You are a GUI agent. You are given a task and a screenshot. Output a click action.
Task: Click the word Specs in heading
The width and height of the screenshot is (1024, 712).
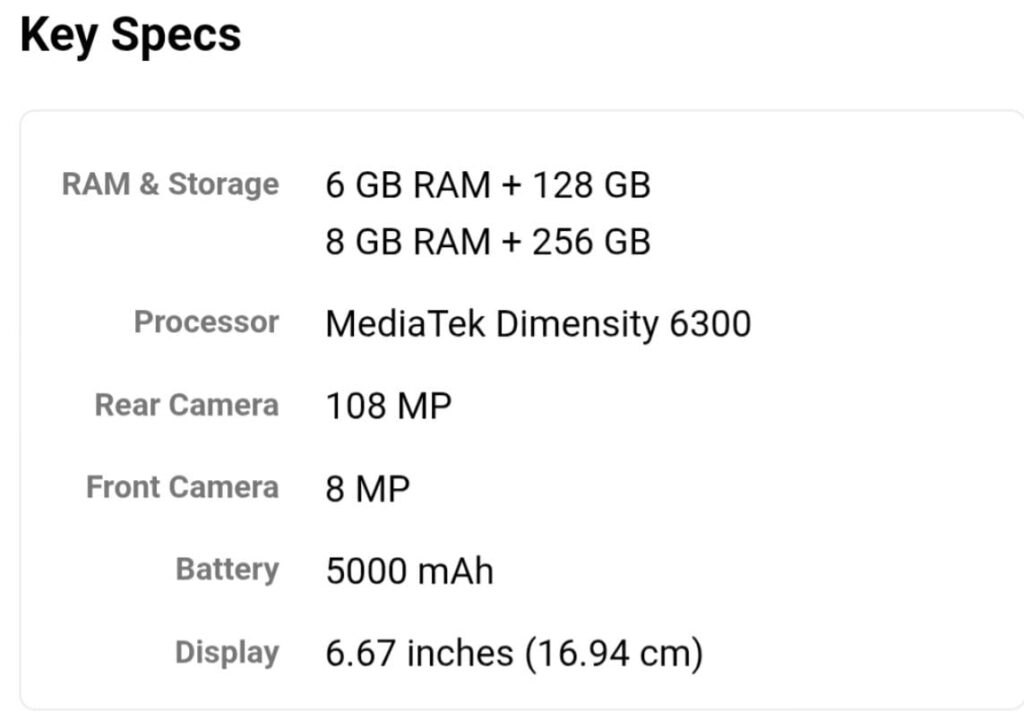tap(176, 37)
